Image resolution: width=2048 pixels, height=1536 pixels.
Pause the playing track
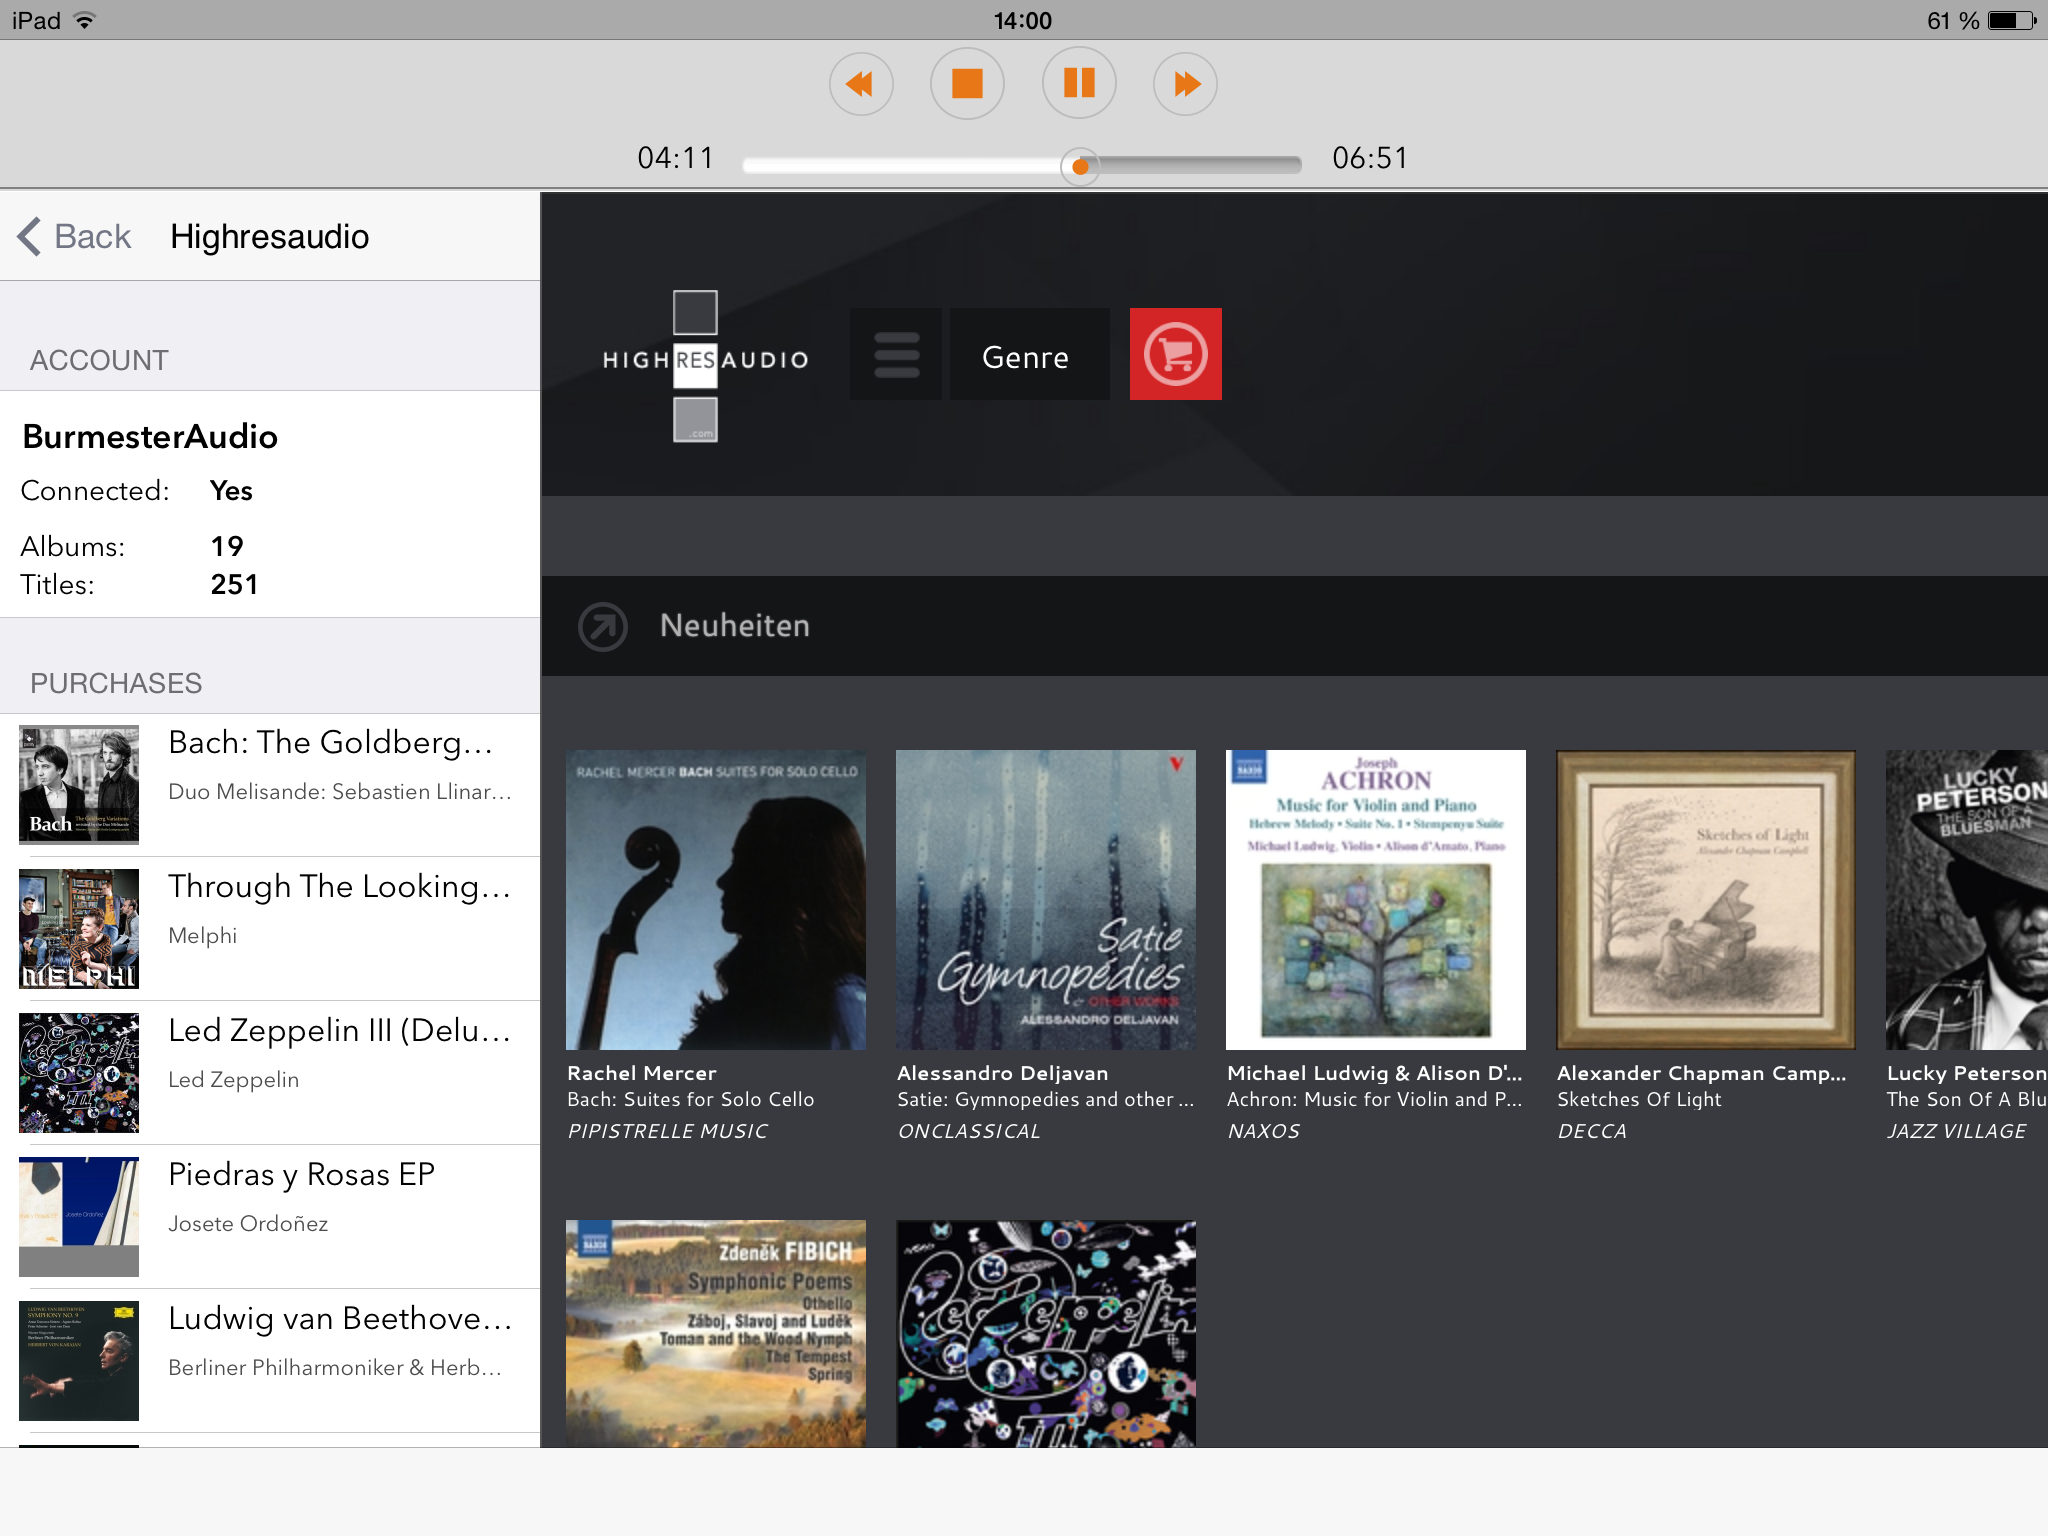(1079, 84)
